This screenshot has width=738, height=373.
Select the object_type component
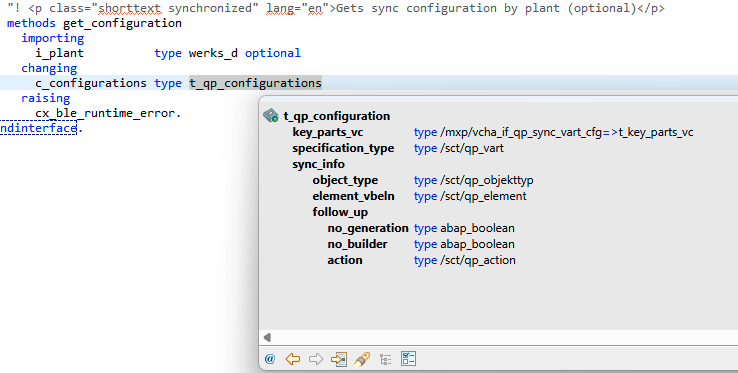point(345,180)
